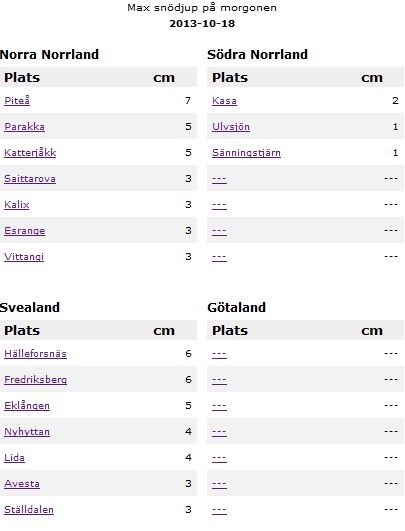Open the Parakka station link
Image resolution: width=405 pixels, height=531 pixels.
click(x=24, y=127)
